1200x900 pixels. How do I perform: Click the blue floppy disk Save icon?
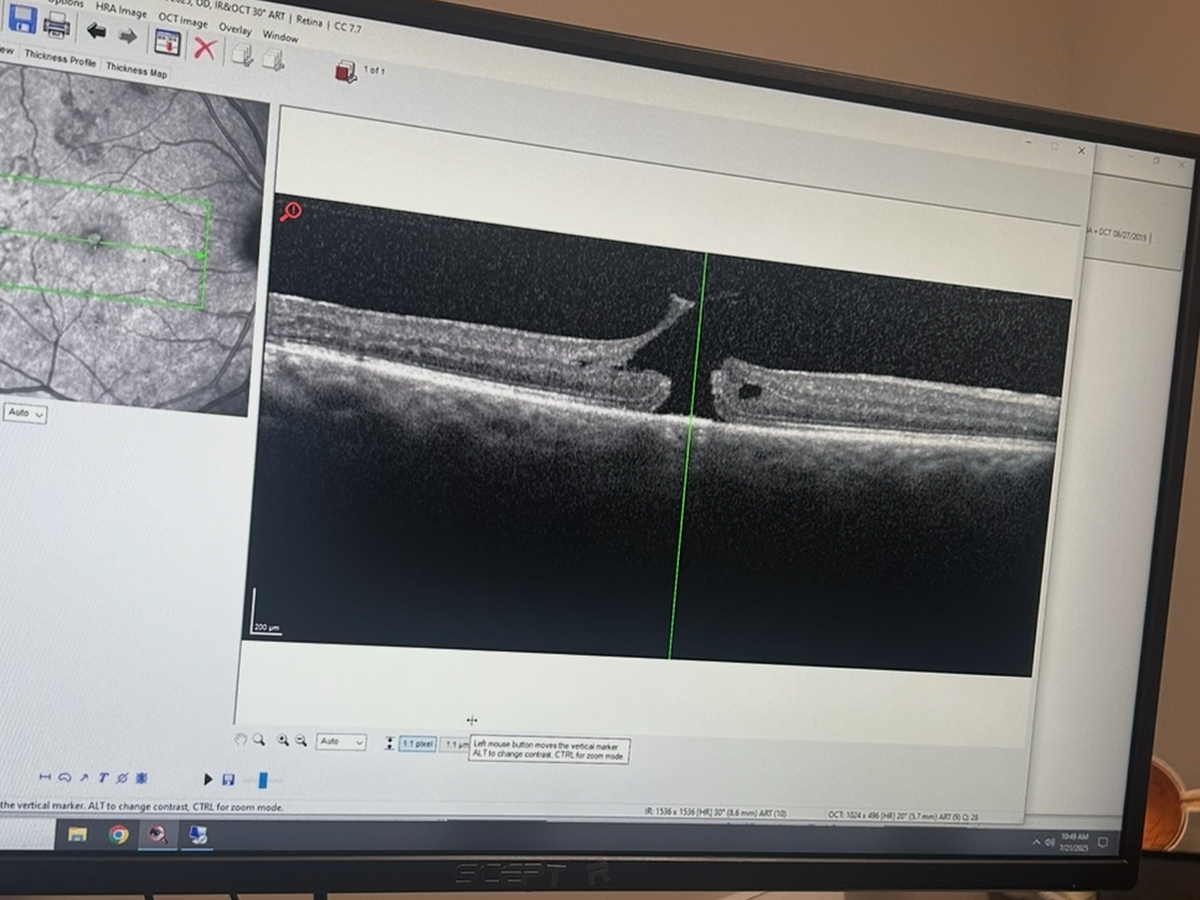(x=22, y=18)
